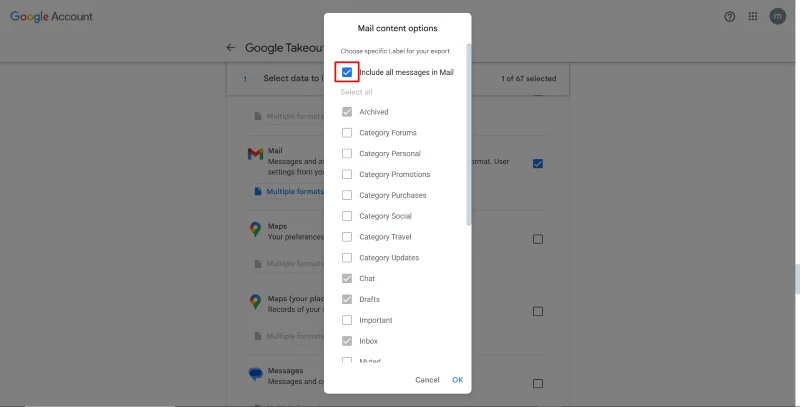Click the '1 of 67 selected' text
800x407 pixels.
pyautogui.click(x=529, y=79)
